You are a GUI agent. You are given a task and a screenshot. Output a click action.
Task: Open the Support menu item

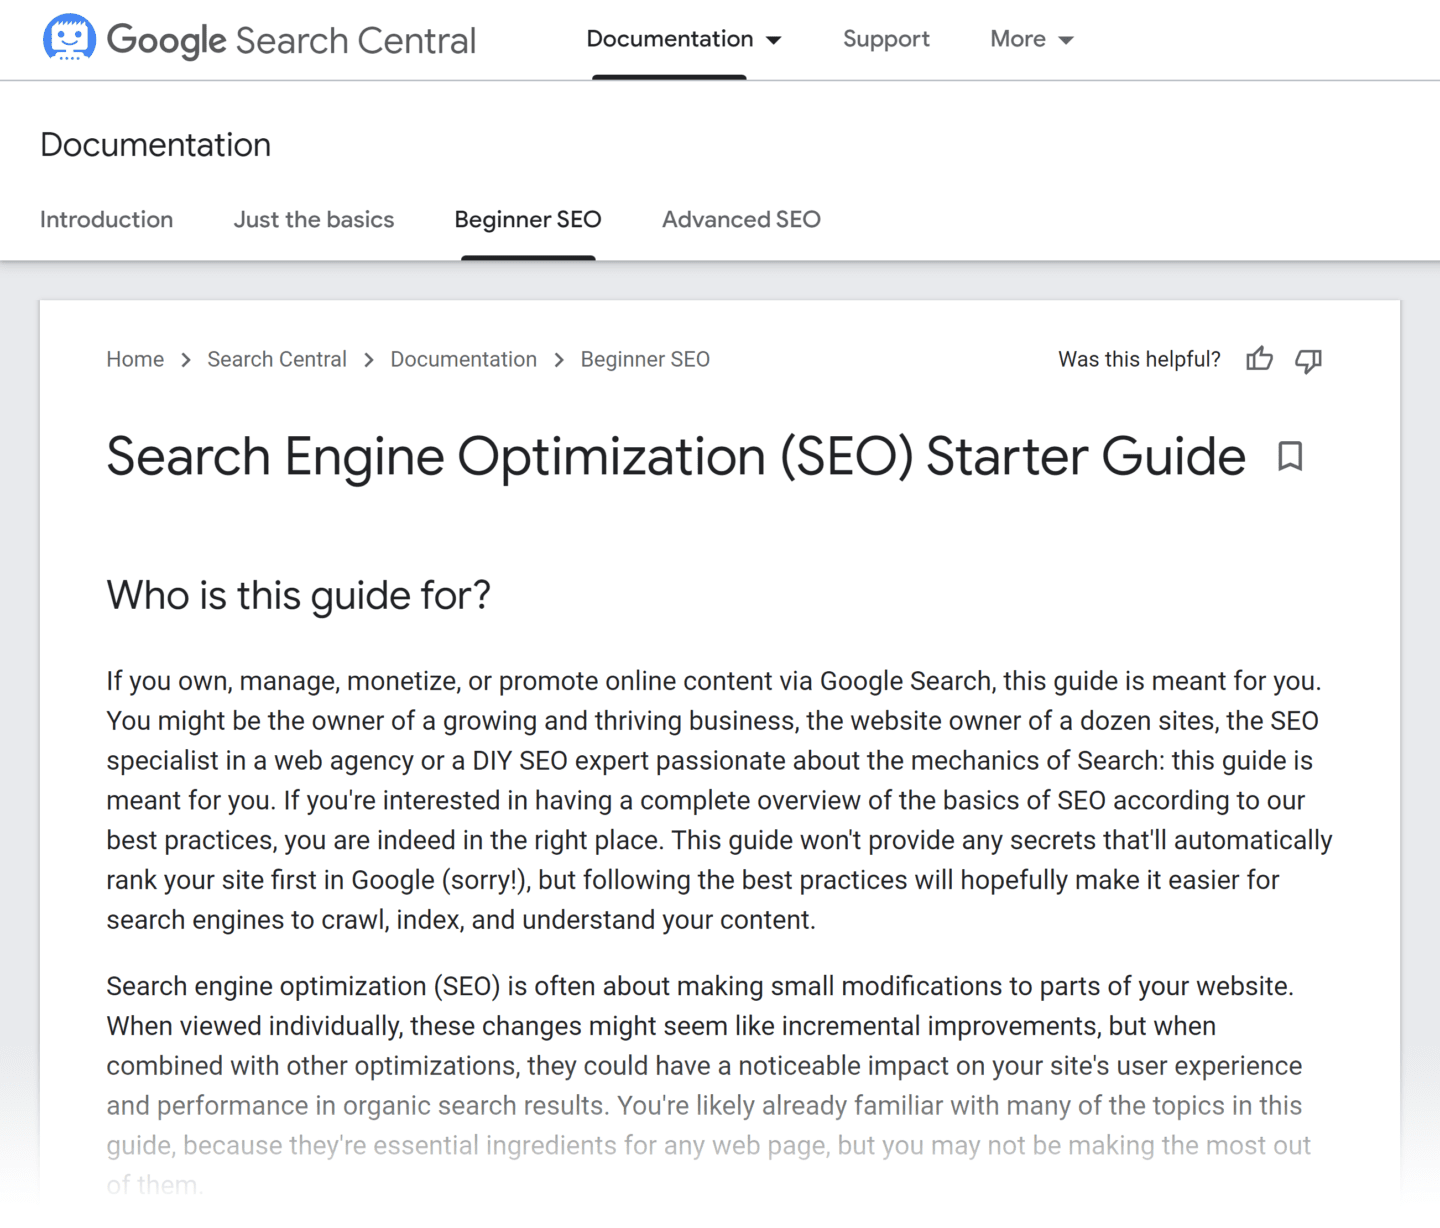[x=886, y=39]
